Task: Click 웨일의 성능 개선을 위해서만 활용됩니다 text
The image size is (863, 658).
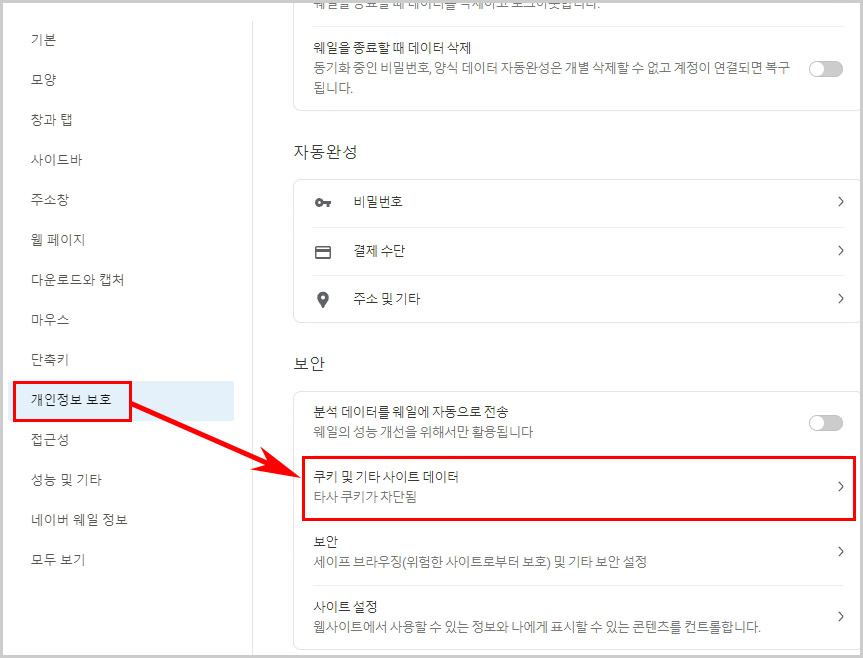Action: (423, 432)
